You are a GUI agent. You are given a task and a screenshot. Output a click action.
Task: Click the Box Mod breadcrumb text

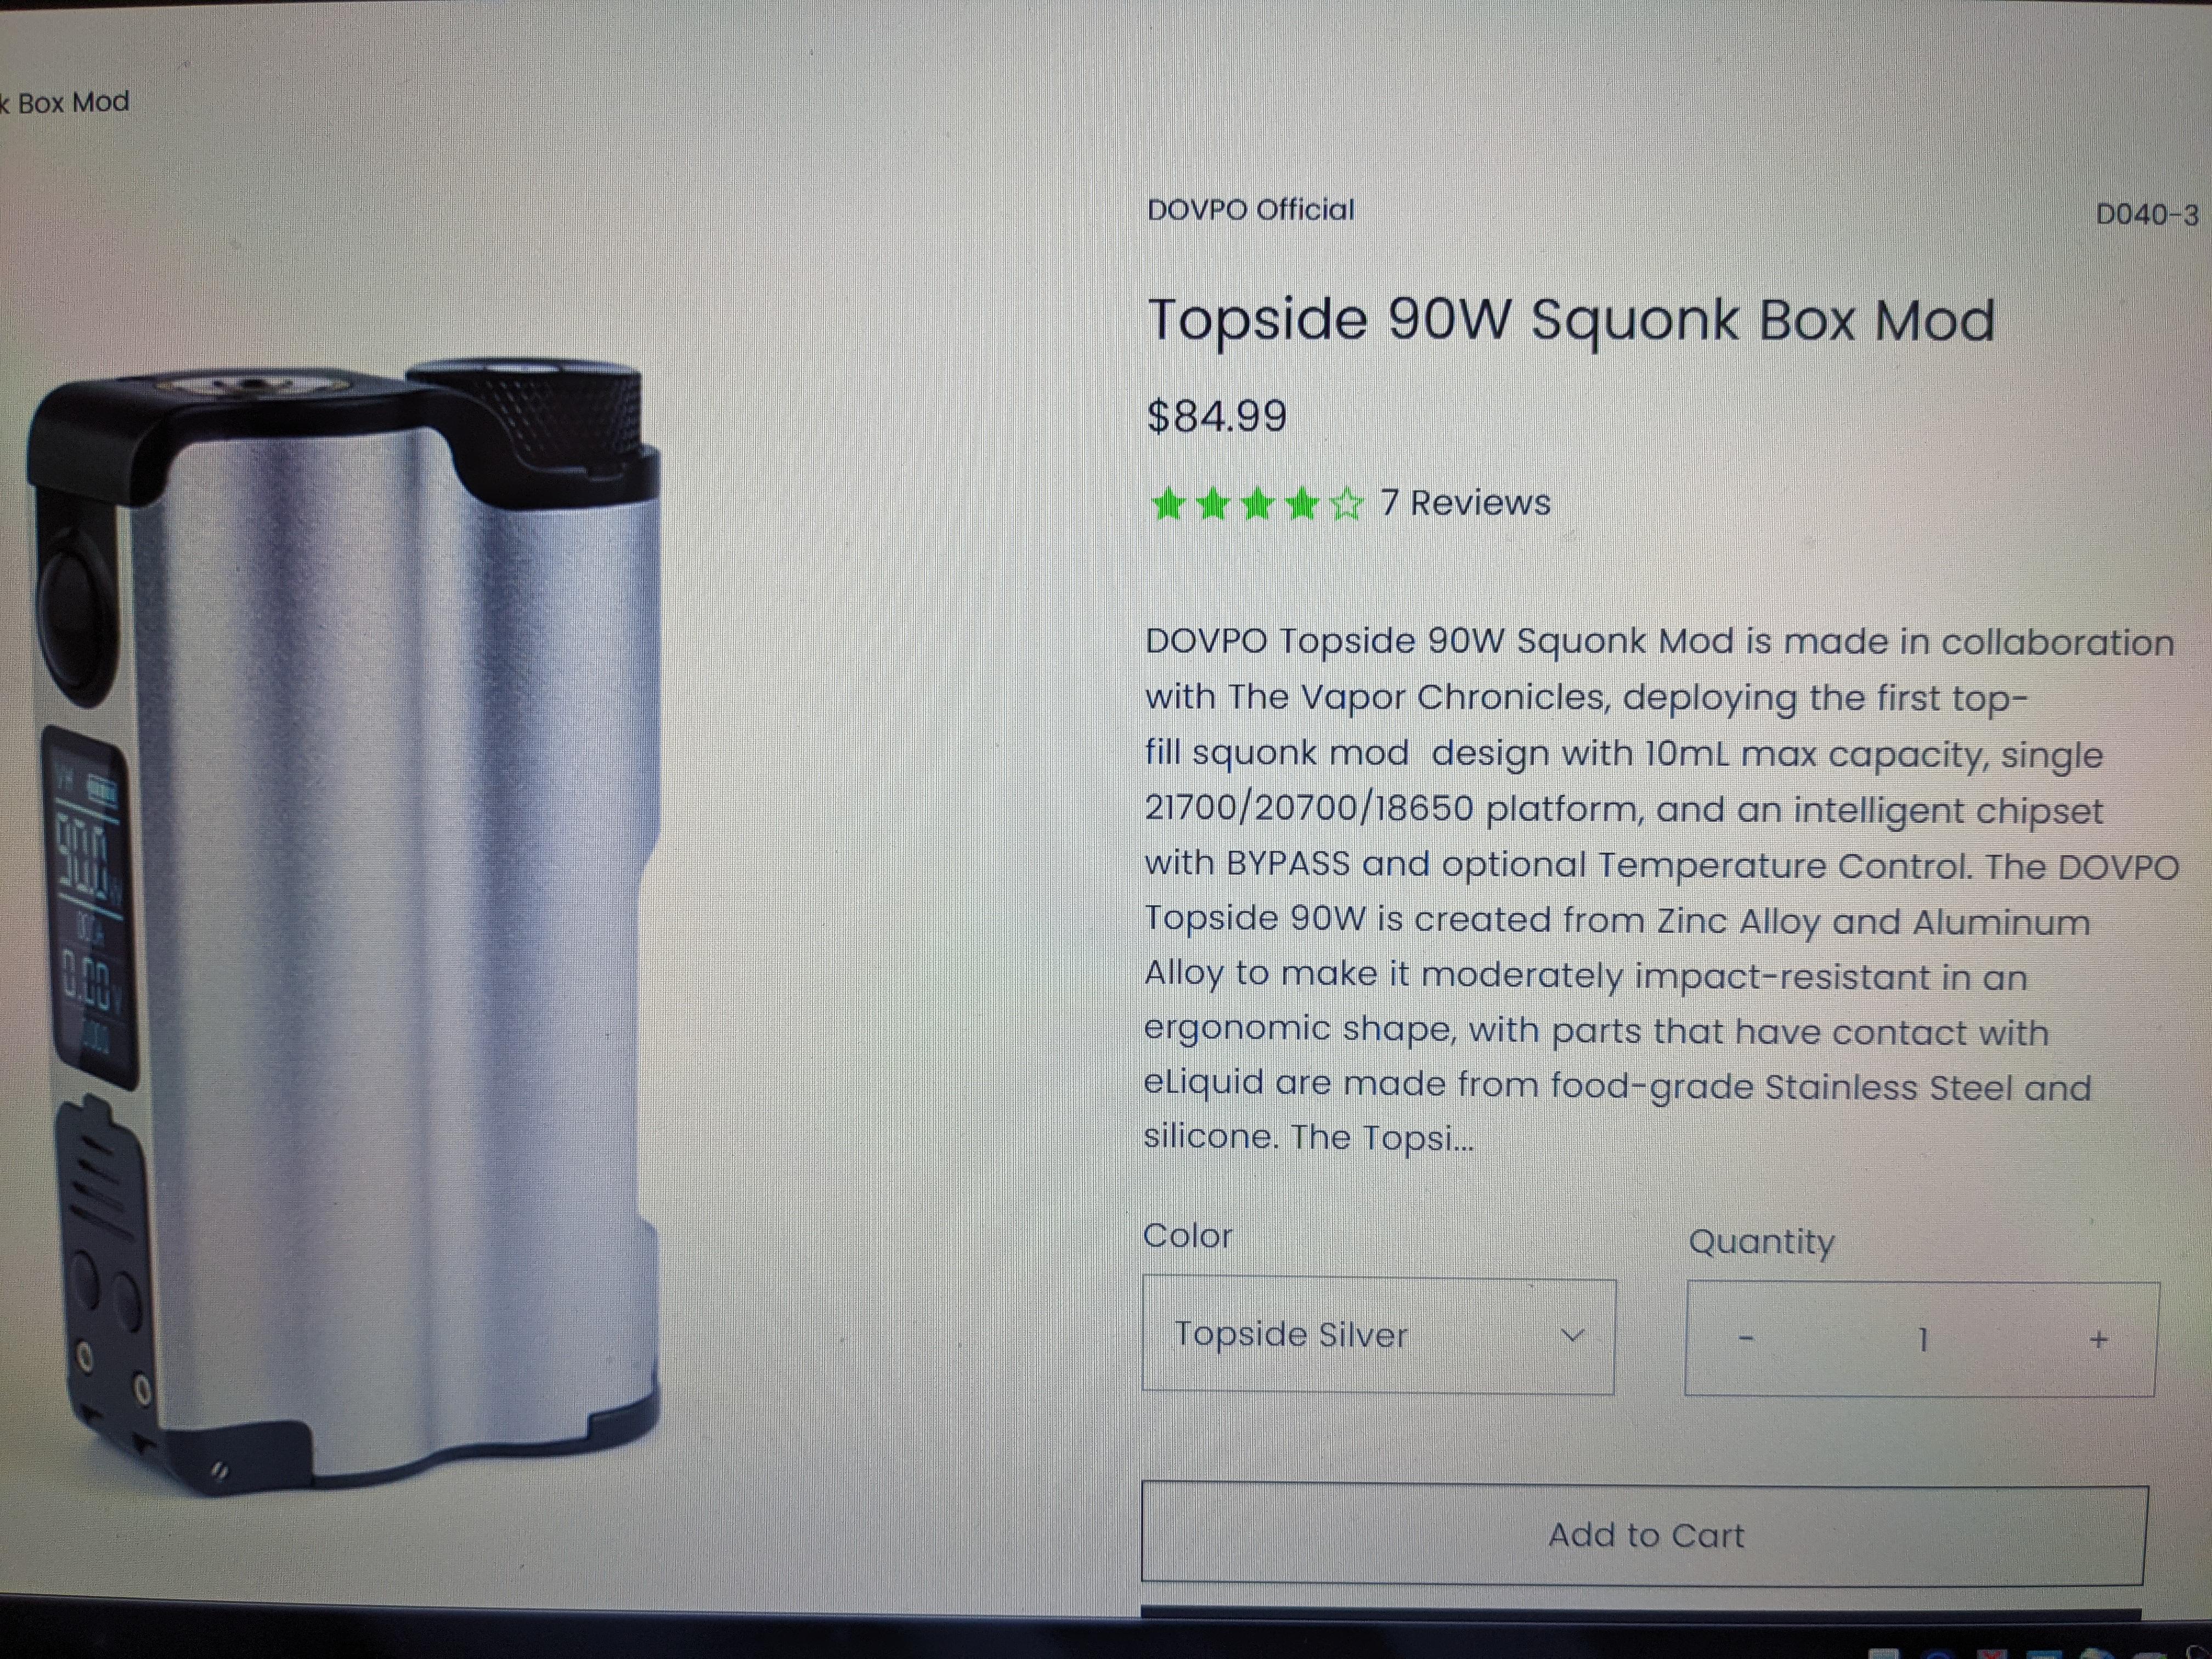73,102
